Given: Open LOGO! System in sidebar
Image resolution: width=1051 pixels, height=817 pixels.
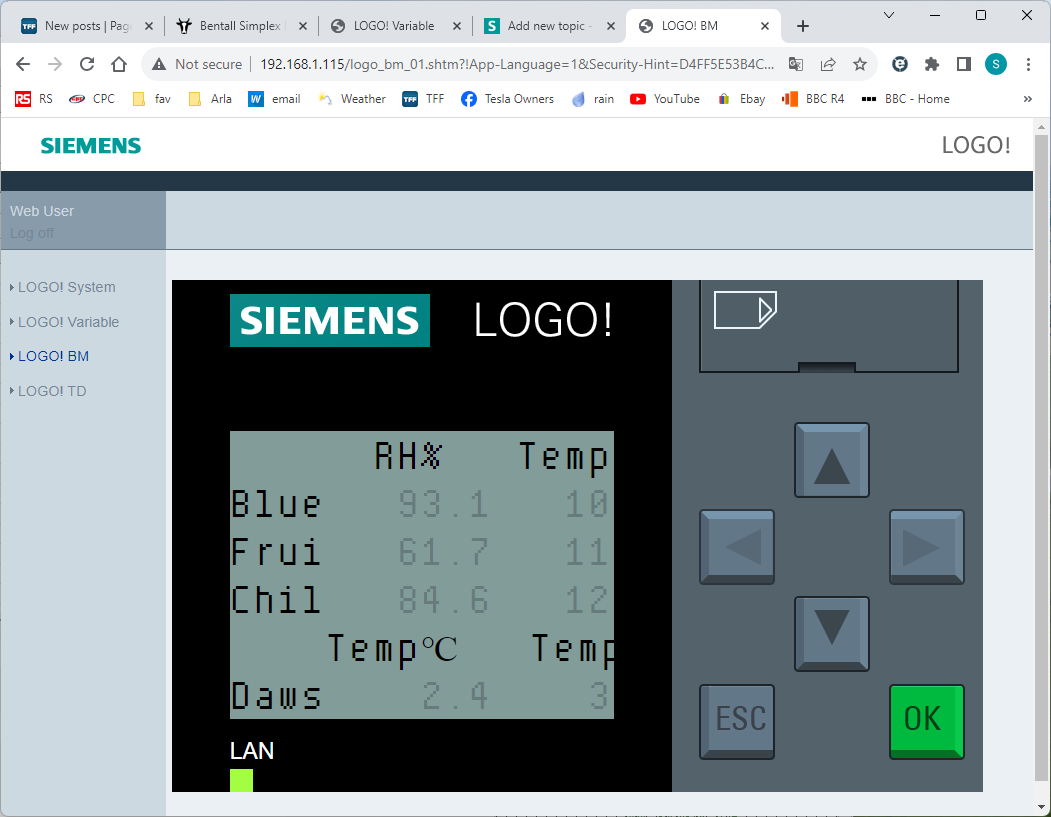Looking at the screenshot, I should (66, 287).
